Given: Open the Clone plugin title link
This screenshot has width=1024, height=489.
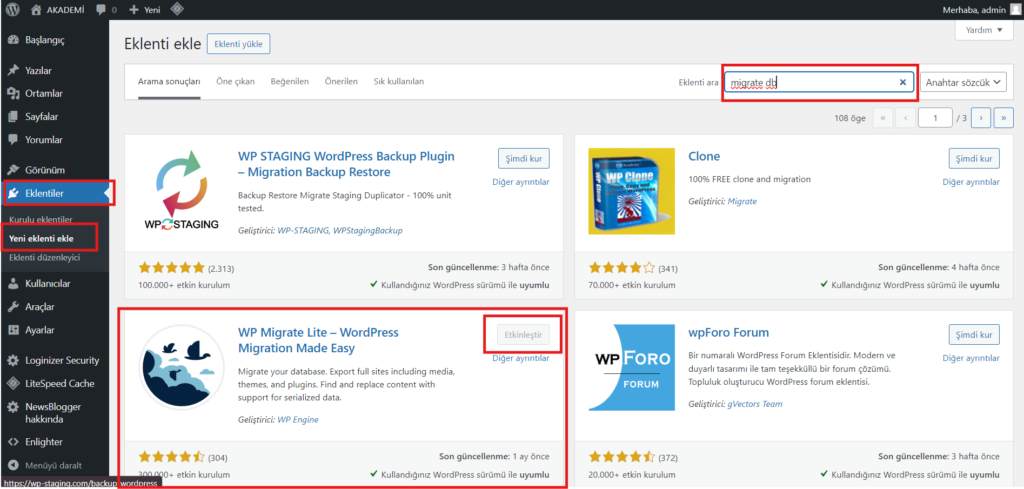Looking at the screenshot, I should coord(704,157).
